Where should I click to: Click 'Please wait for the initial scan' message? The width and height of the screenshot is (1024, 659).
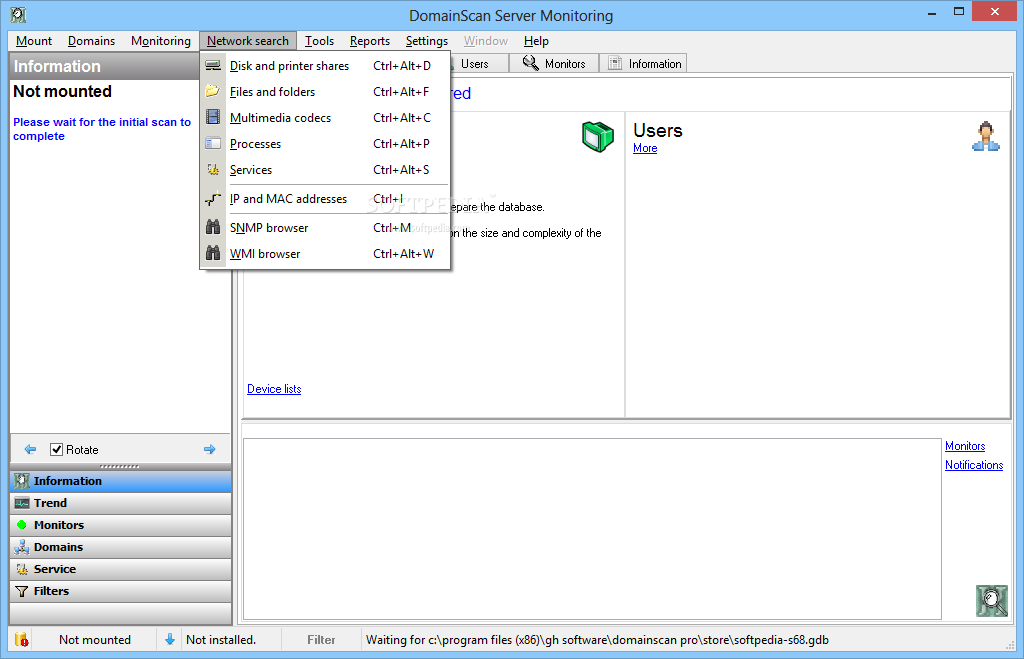[102, 129]
